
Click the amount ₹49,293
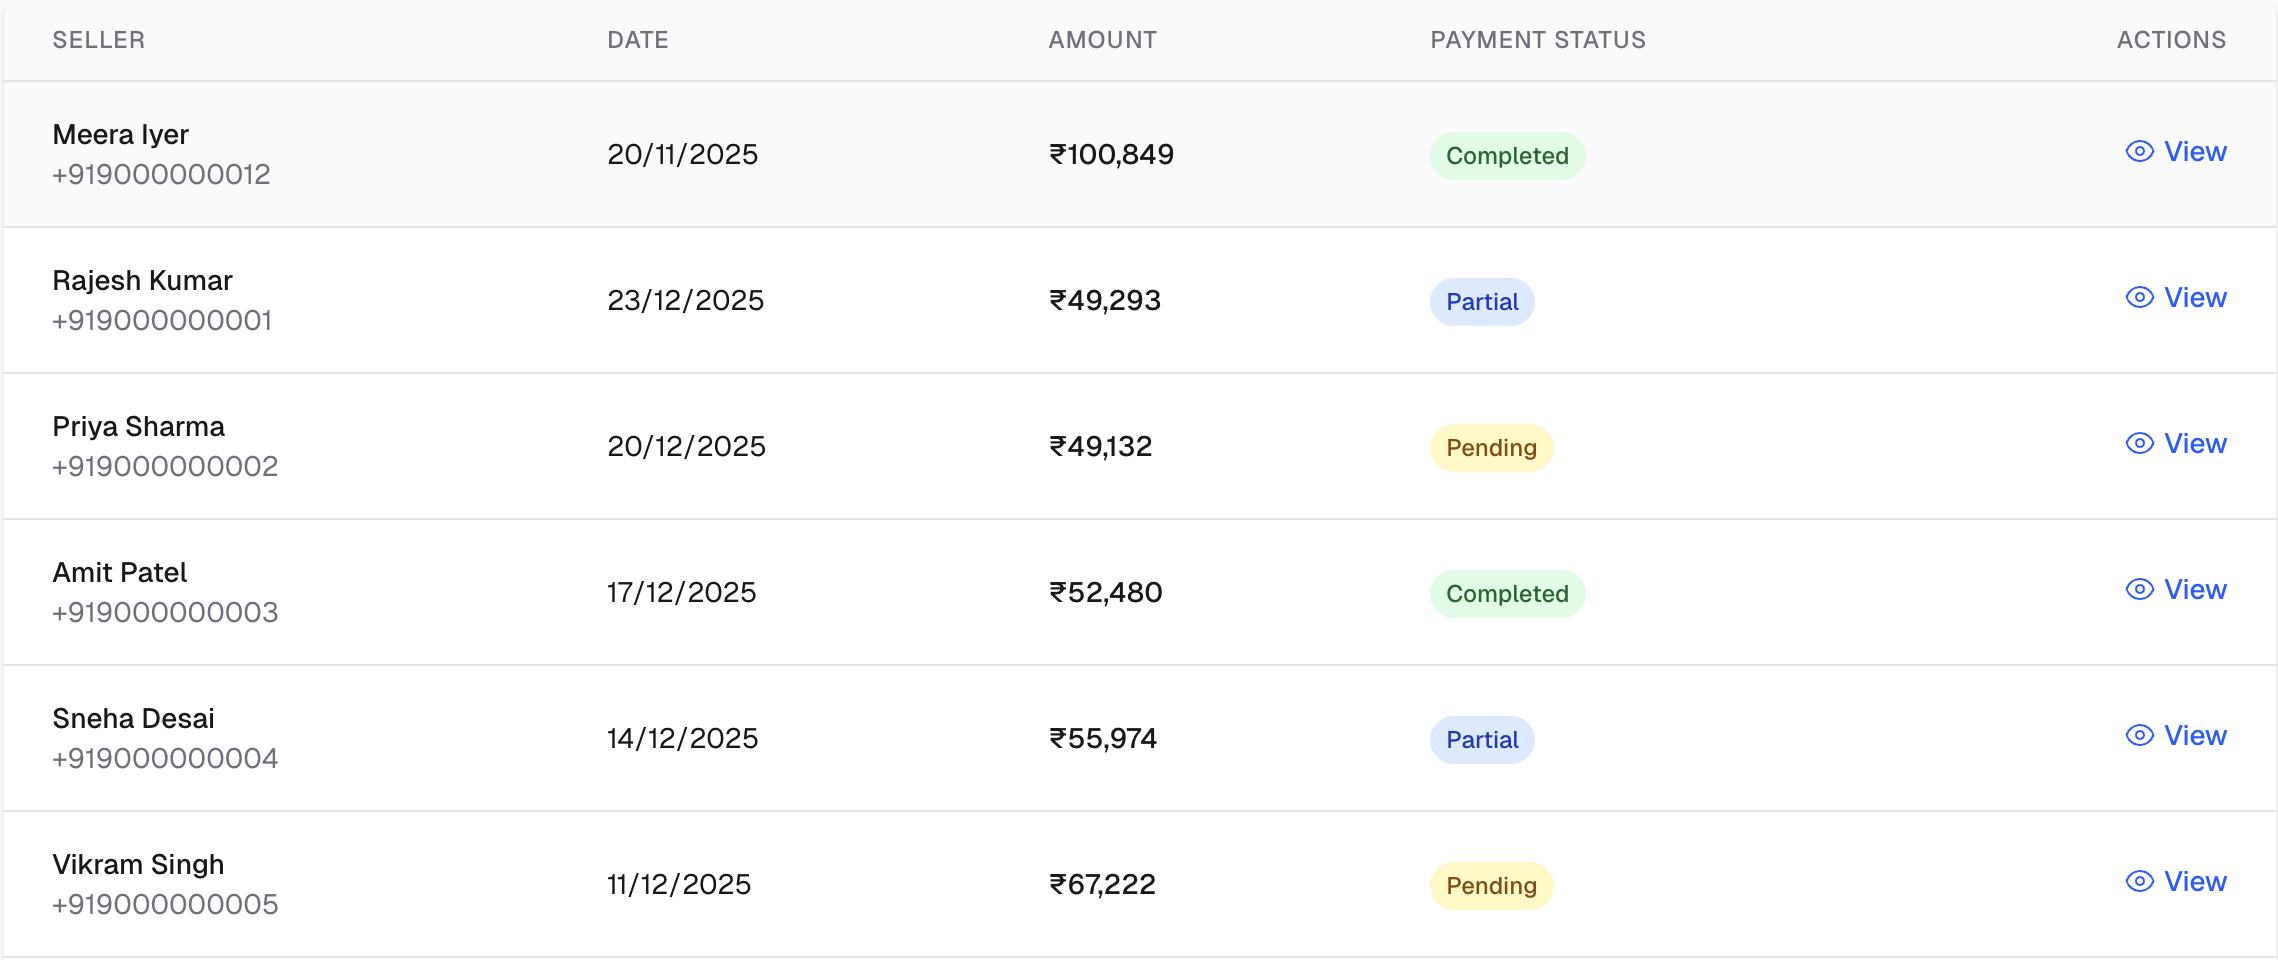pyautogui.click(x=1105, y=300)
